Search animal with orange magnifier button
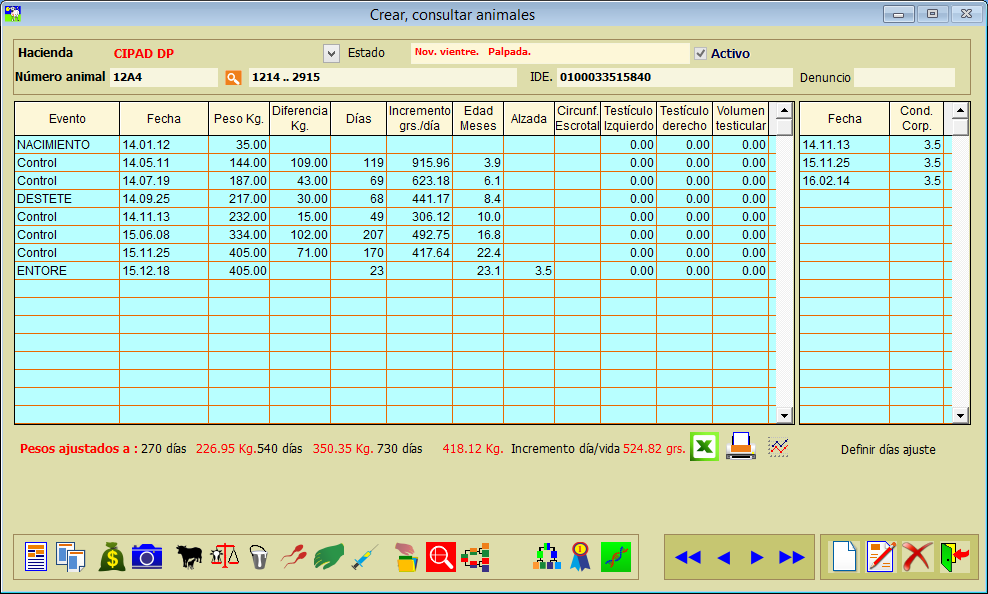 click(233, 78)
